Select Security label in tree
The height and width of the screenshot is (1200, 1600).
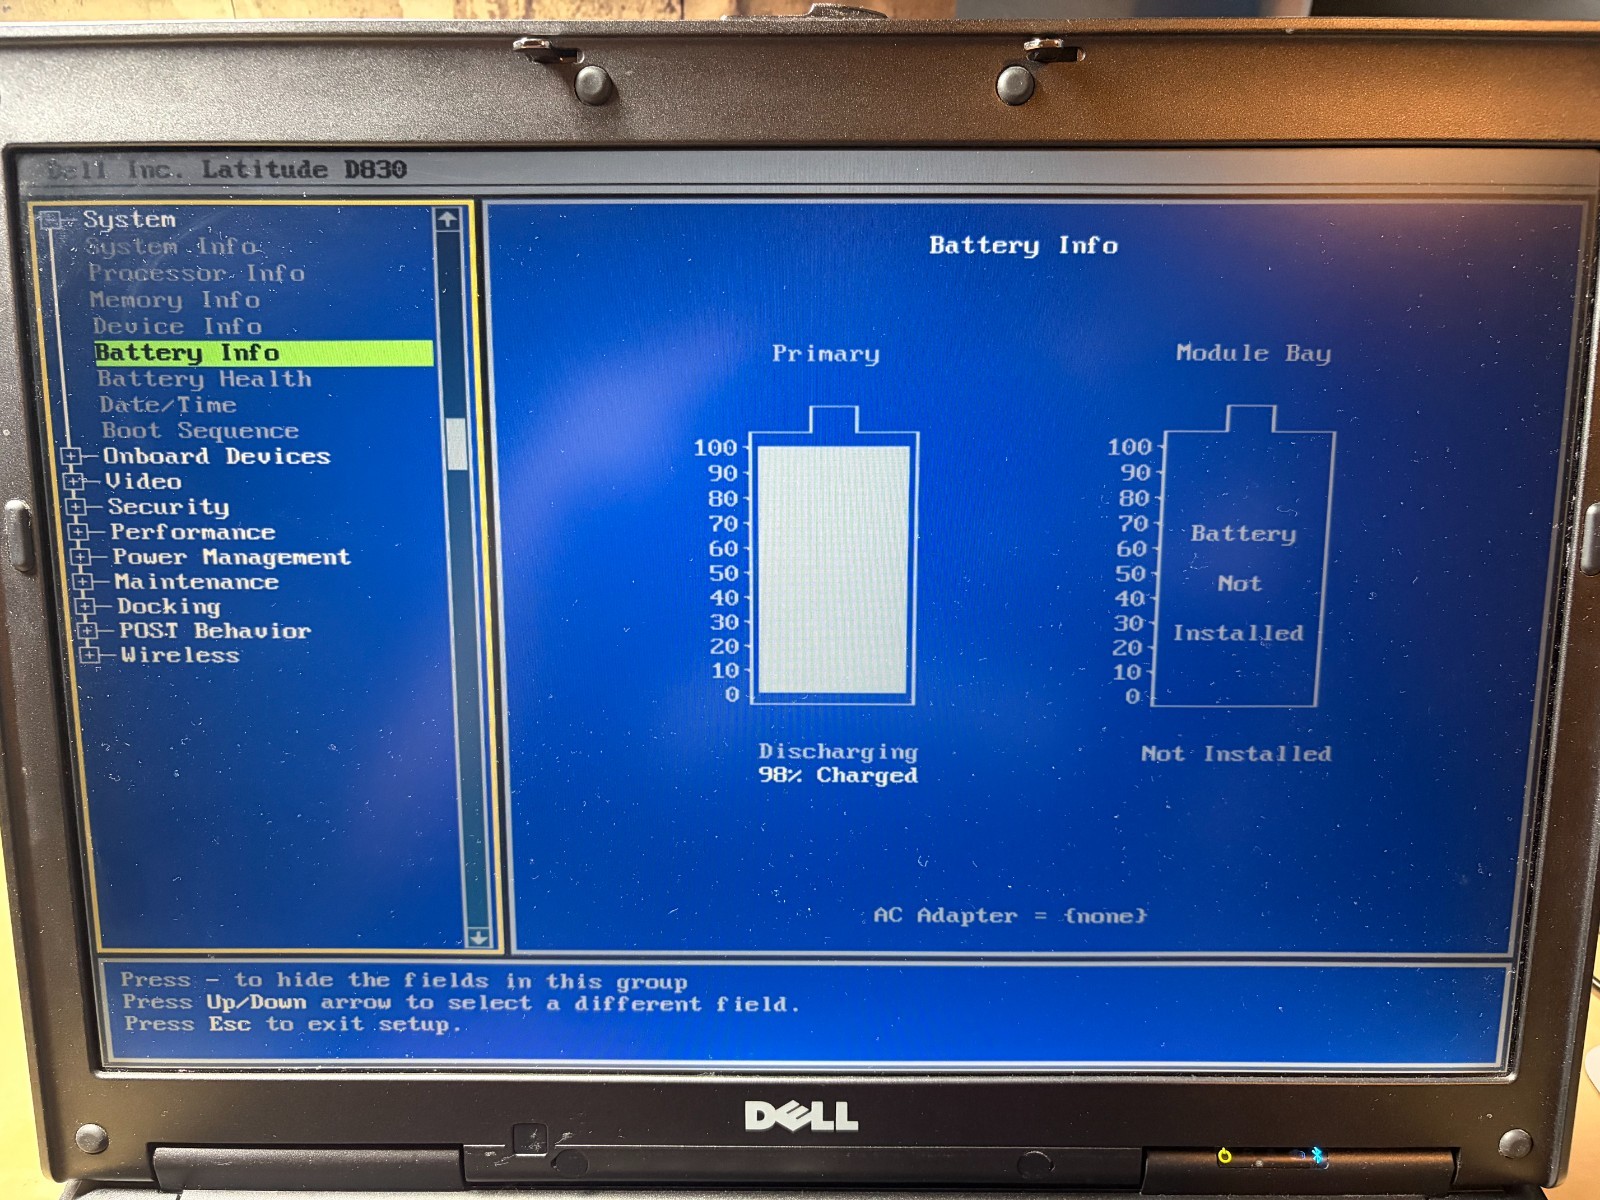point(169,507)
